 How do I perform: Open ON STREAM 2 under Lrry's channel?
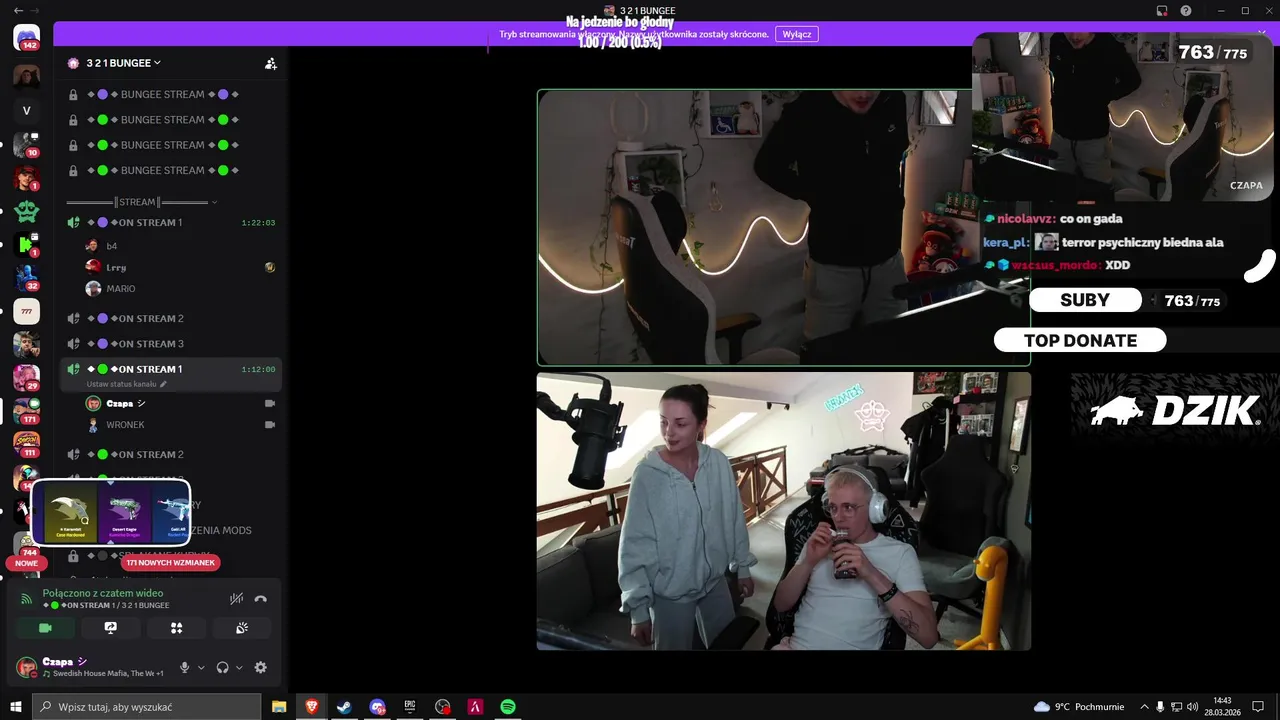[170, 318]
